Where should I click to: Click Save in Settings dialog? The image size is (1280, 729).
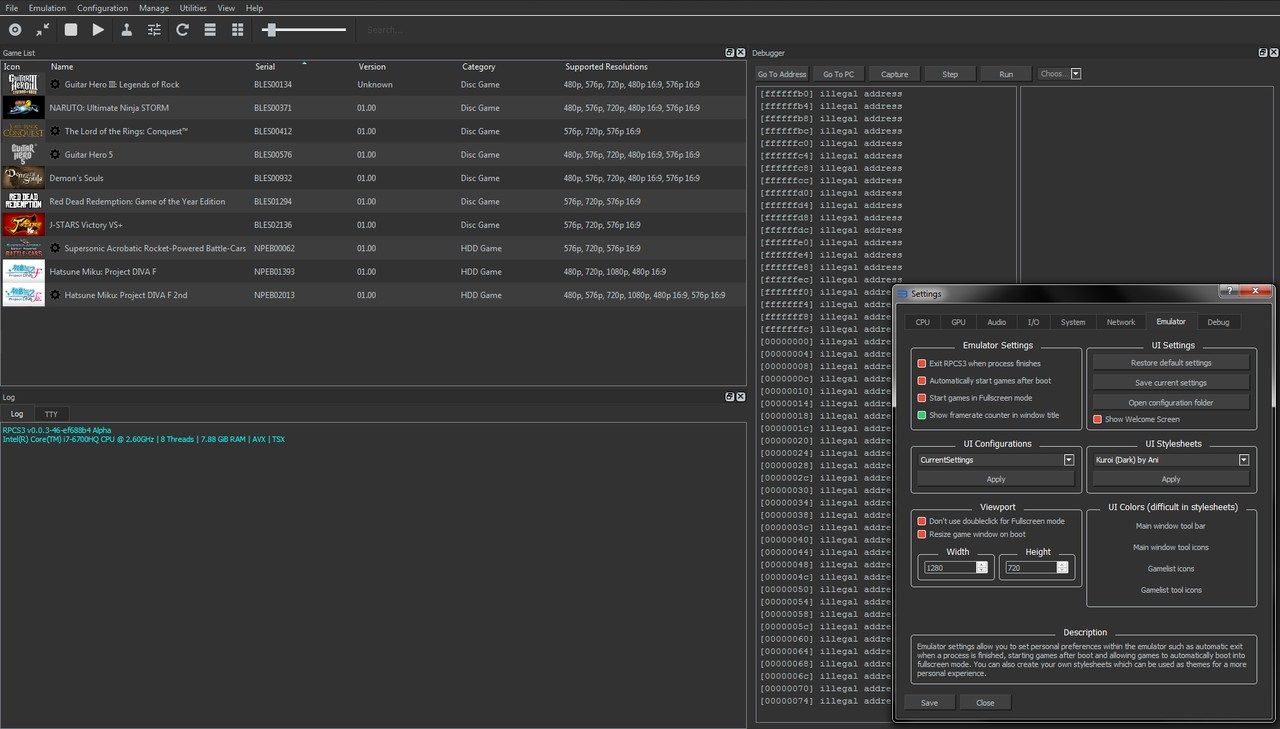929,702
